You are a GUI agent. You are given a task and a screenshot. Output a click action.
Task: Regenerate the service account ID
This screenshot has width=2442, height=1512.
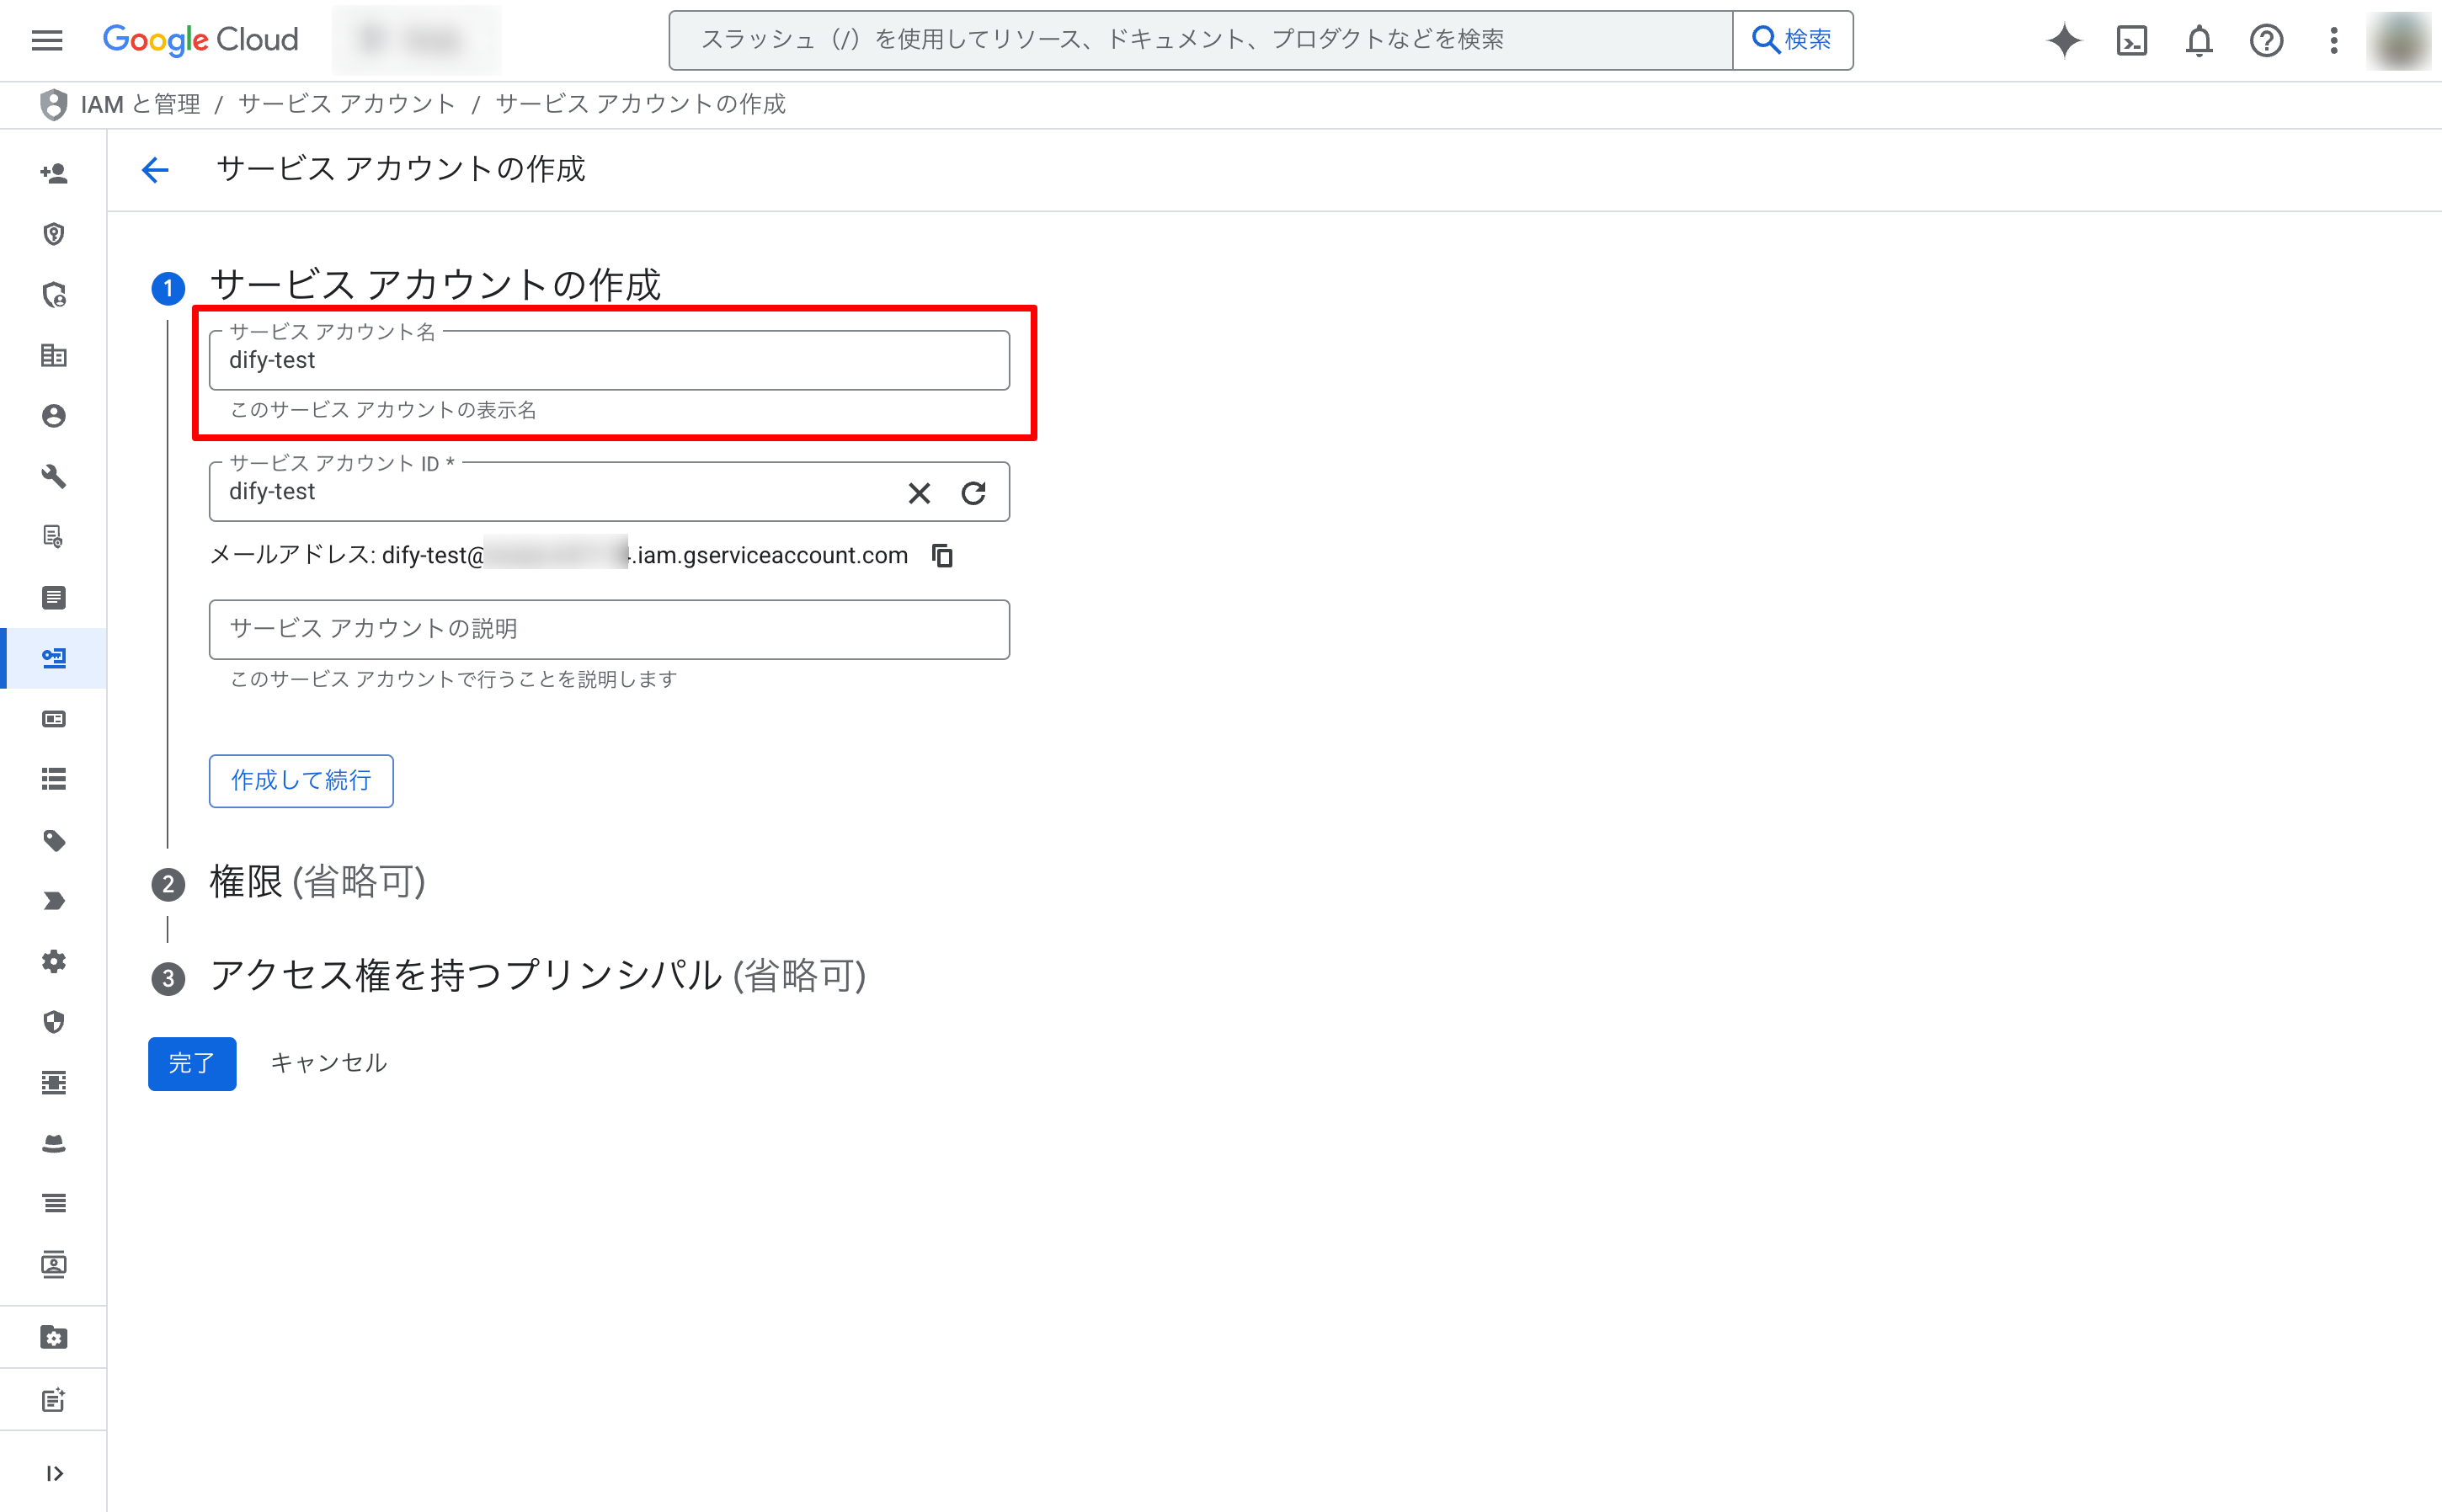974,492
